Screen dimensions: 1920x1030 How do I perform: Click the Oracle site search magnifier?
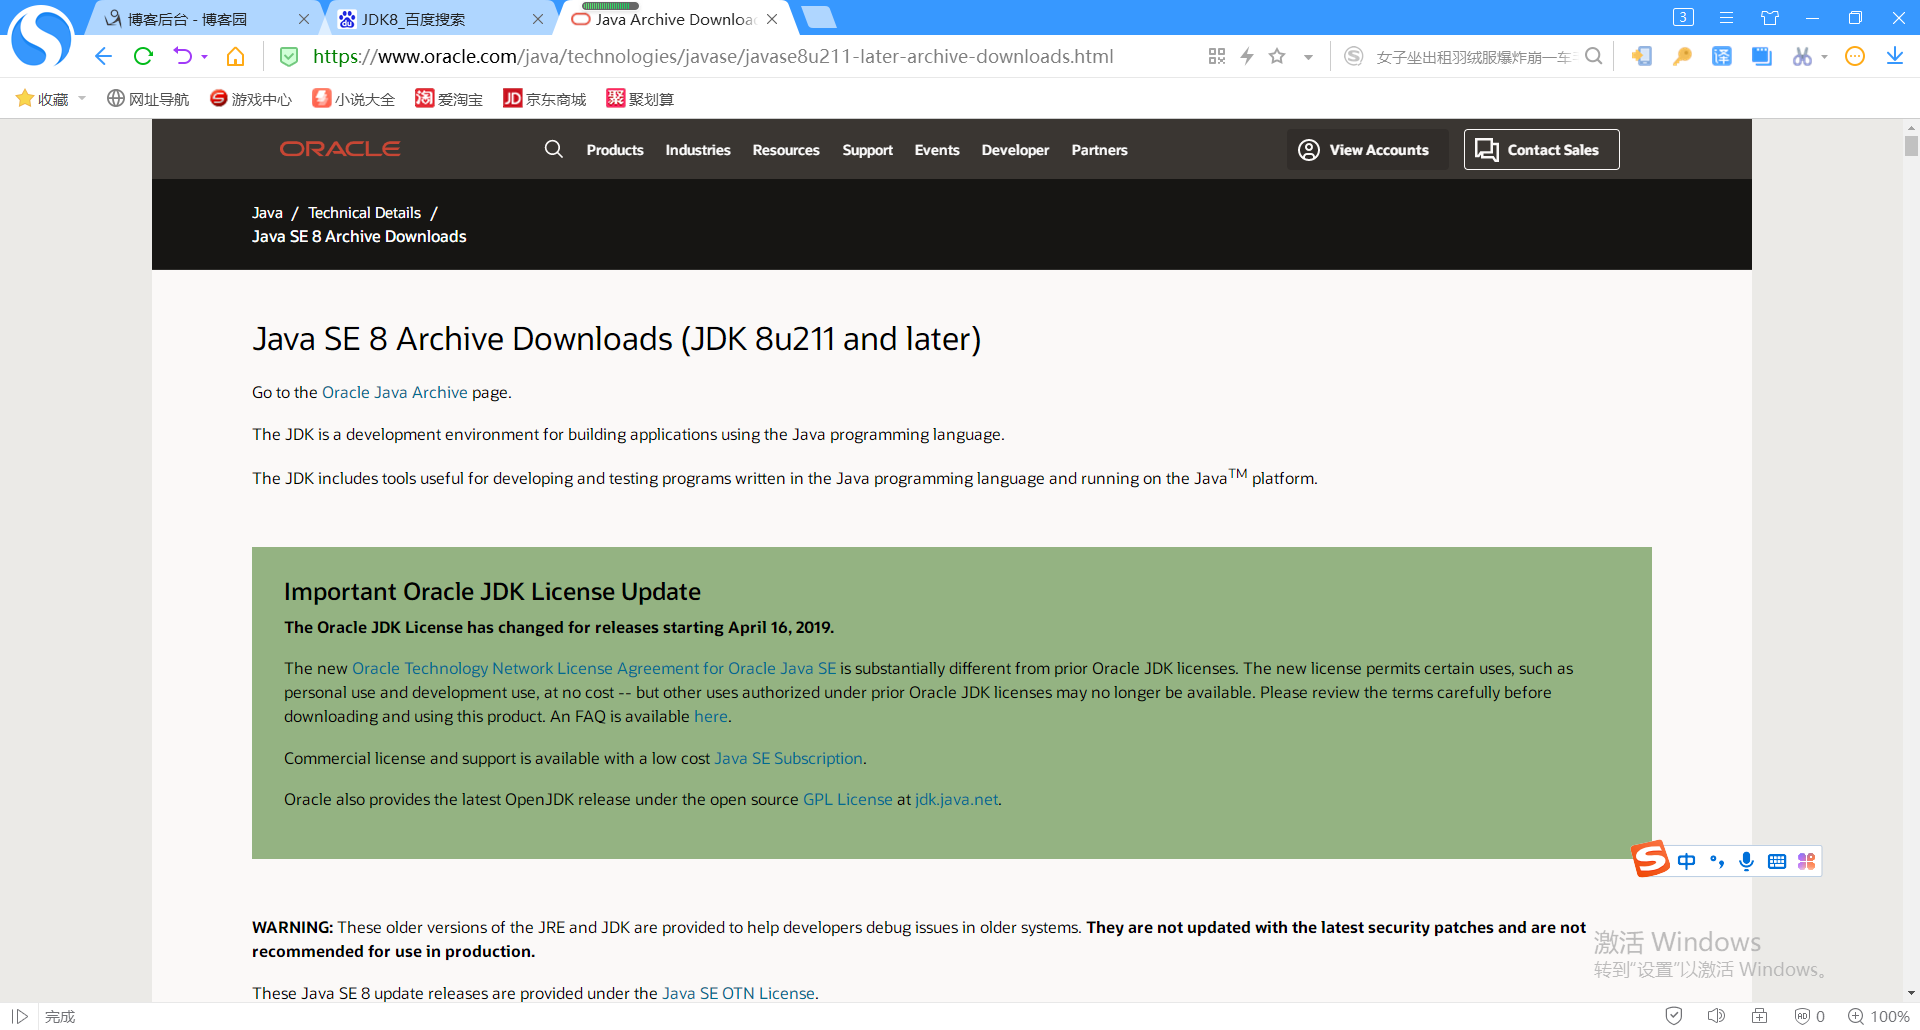coord(553,149)
